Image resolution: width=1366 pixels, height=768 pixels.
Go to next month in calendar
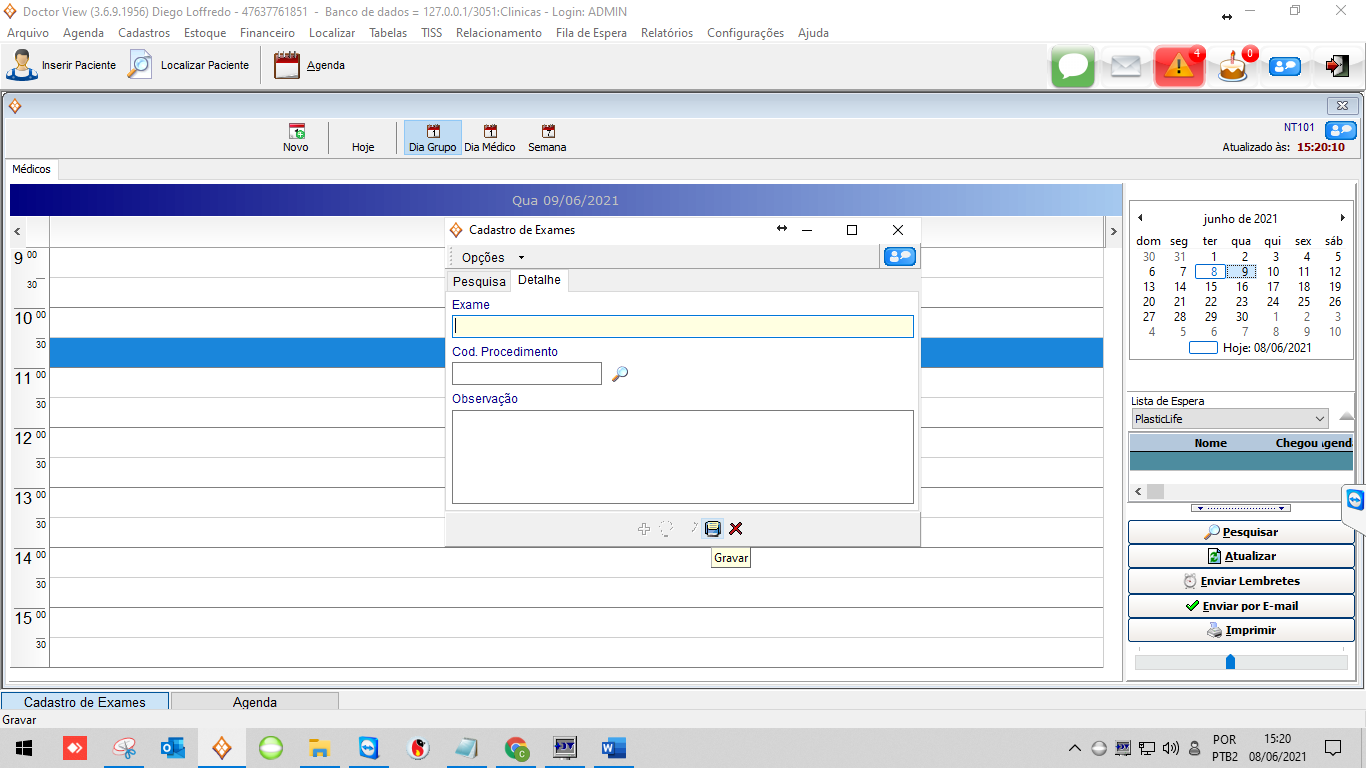point(1342,218)
